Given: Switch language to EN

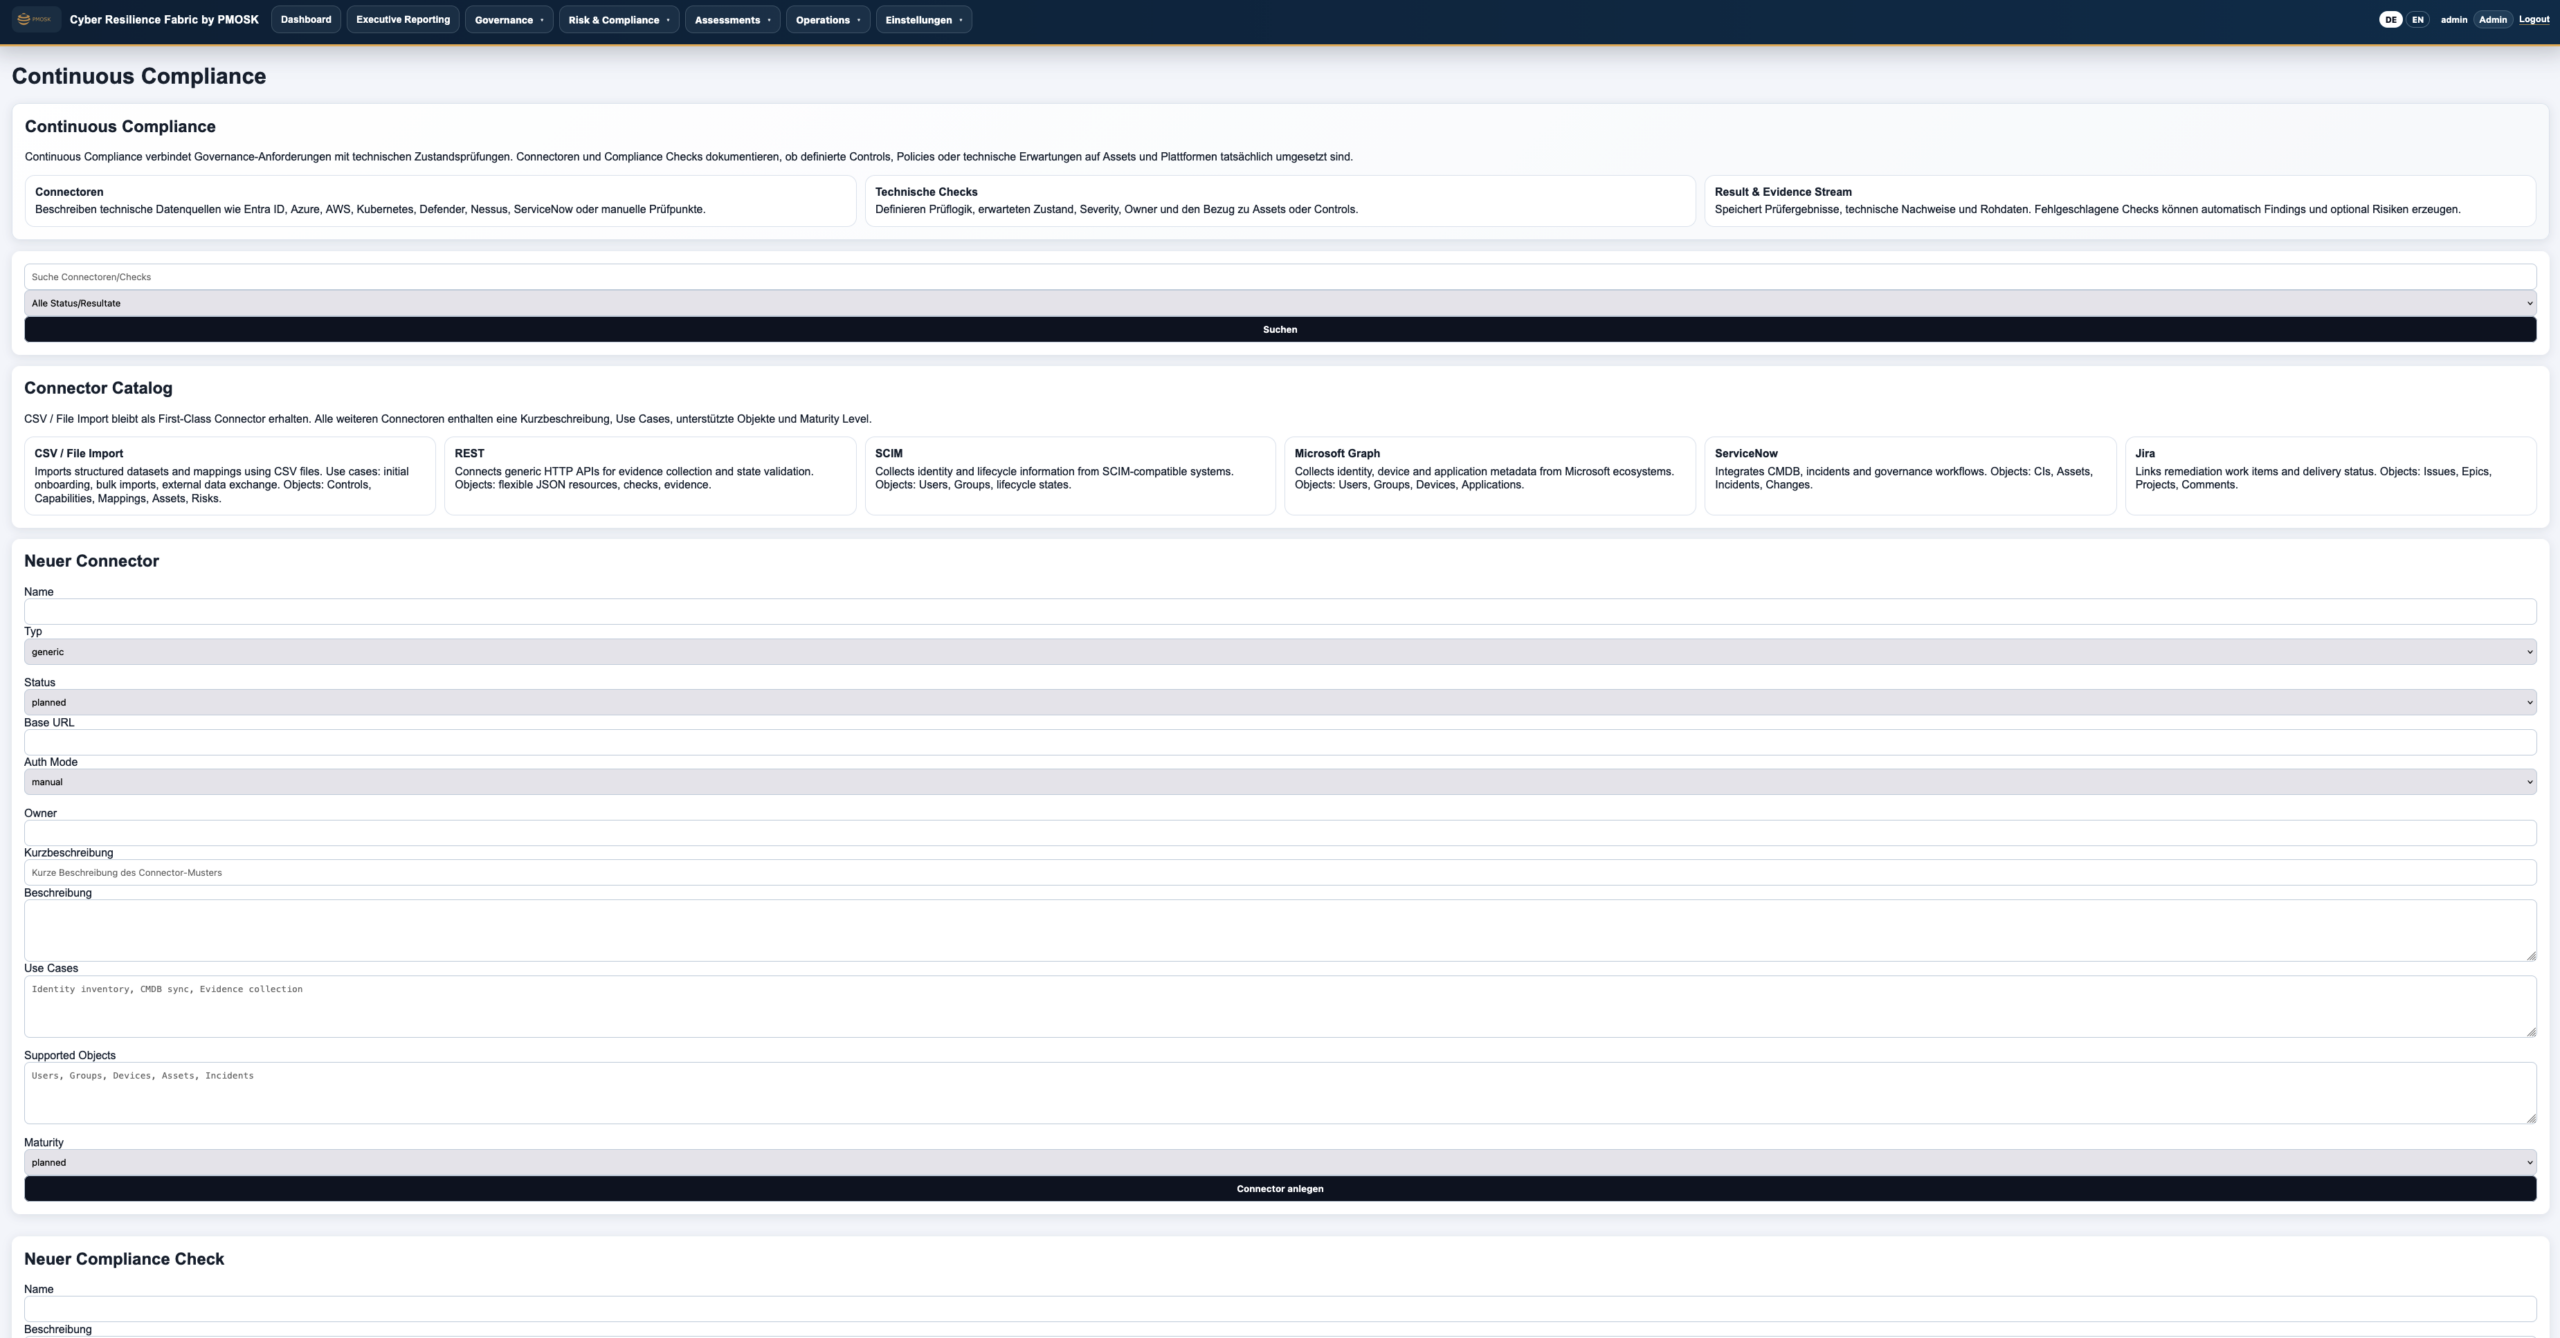Looking at the screenshot, I should coord(2417,19).
